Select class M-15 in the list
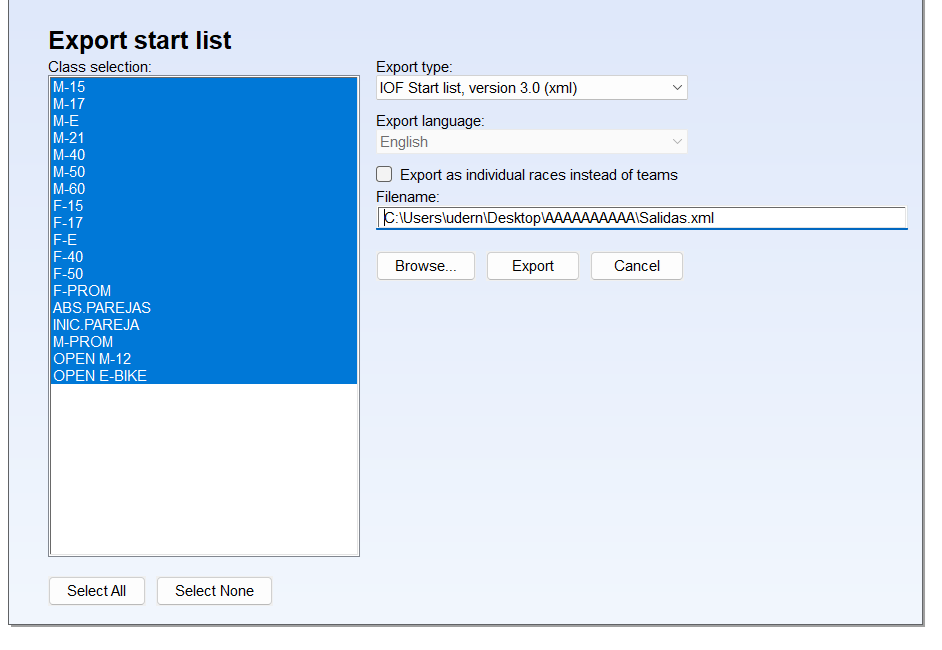Viewport: 942px width, 650px height. click(x=204, y=87)
